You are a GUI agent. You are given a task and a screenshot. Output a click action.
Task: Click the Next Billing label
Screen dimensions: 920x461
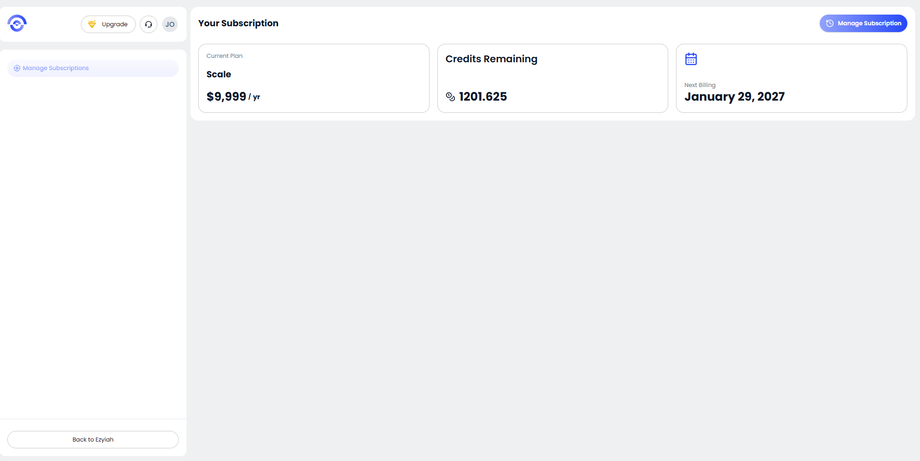700,85
